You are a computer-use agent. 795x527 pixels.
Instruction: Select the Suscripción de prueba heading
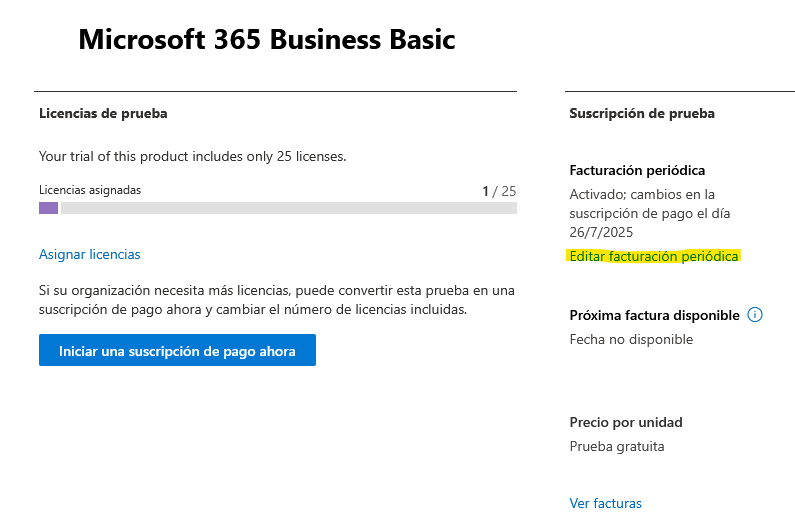[642, 113]
